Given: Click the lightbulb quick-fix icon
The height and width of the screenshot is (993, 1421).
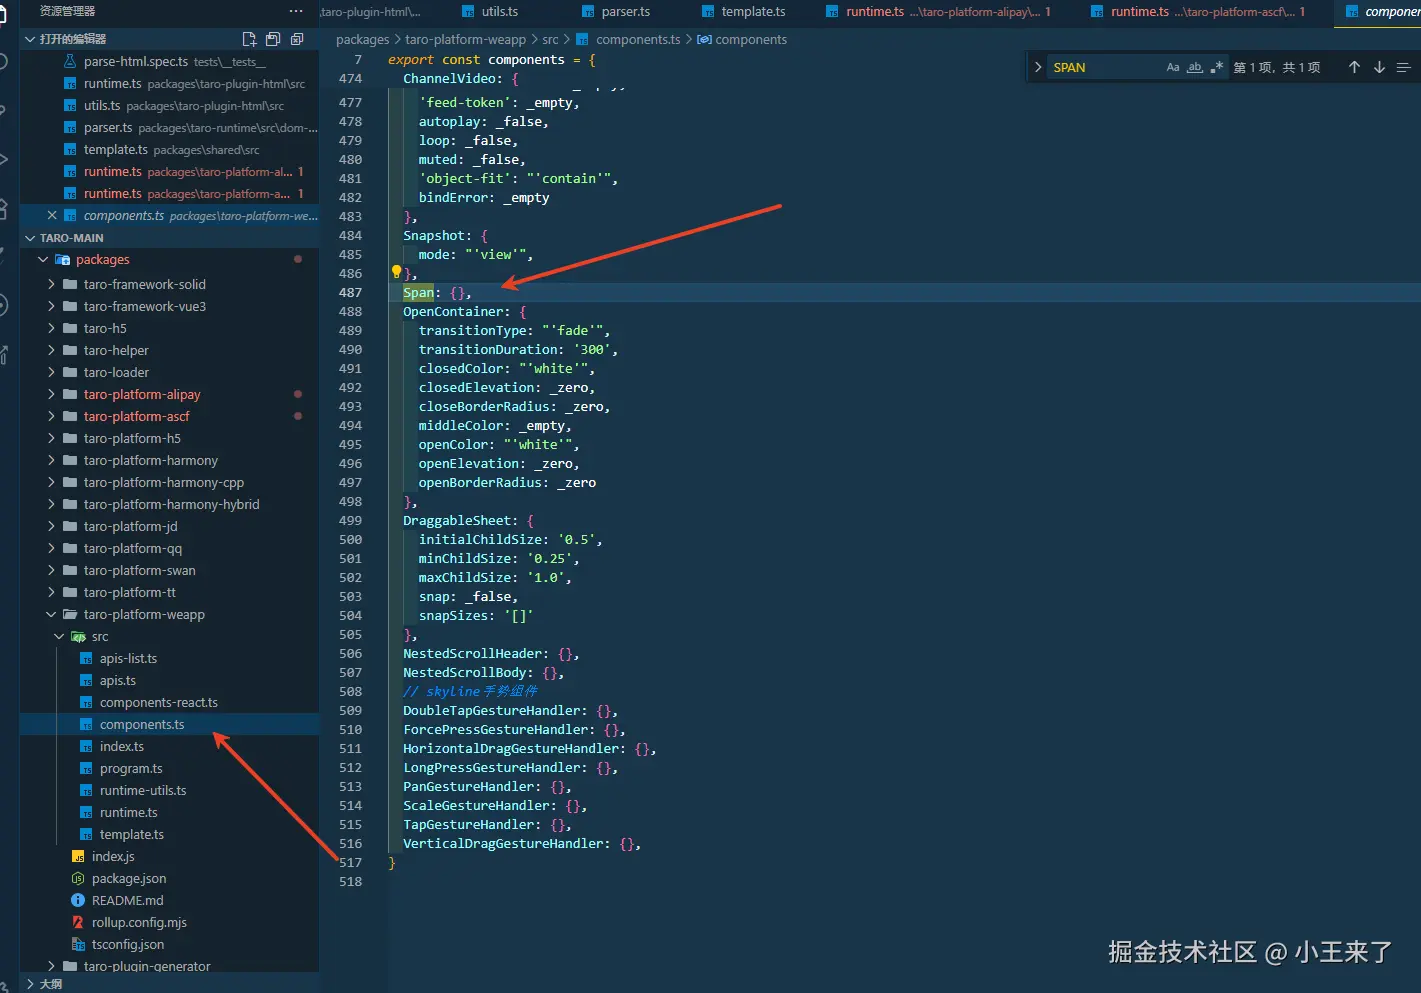Looking at the screenshot, I should tap(396, 272).
